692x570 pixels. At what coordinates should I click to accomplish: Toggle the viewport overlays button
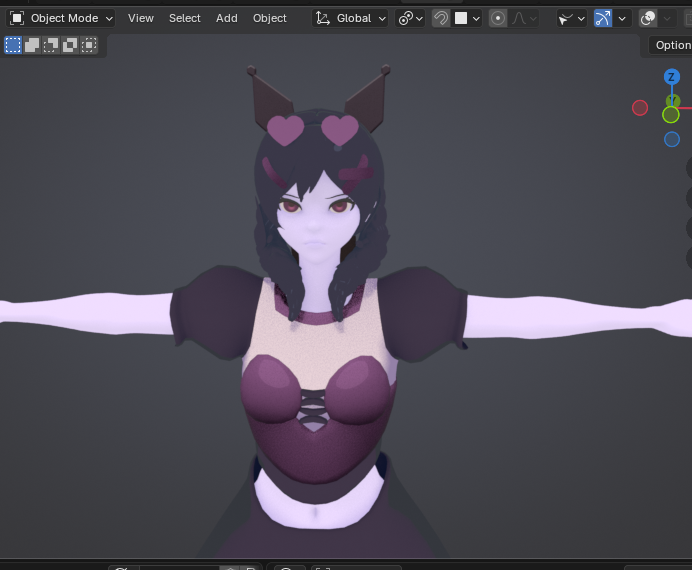(648, 19)
